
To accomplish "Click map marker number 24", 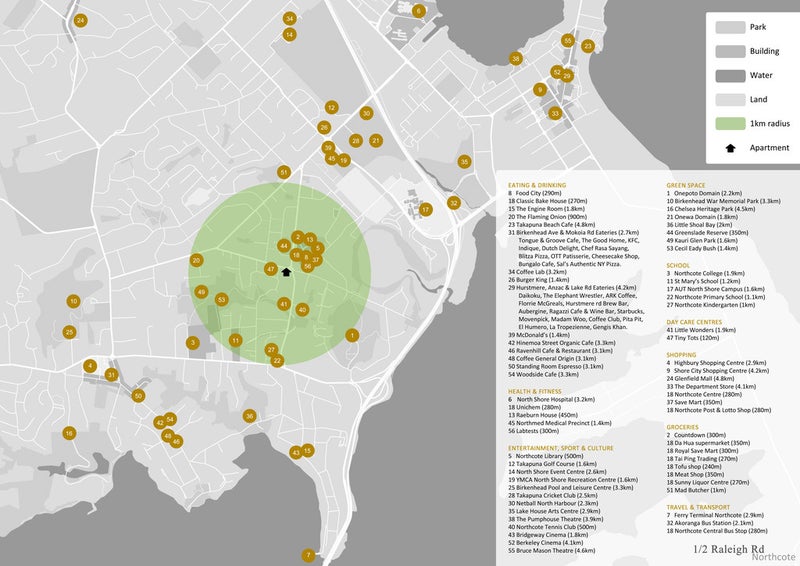I will [x=80, y=20].
